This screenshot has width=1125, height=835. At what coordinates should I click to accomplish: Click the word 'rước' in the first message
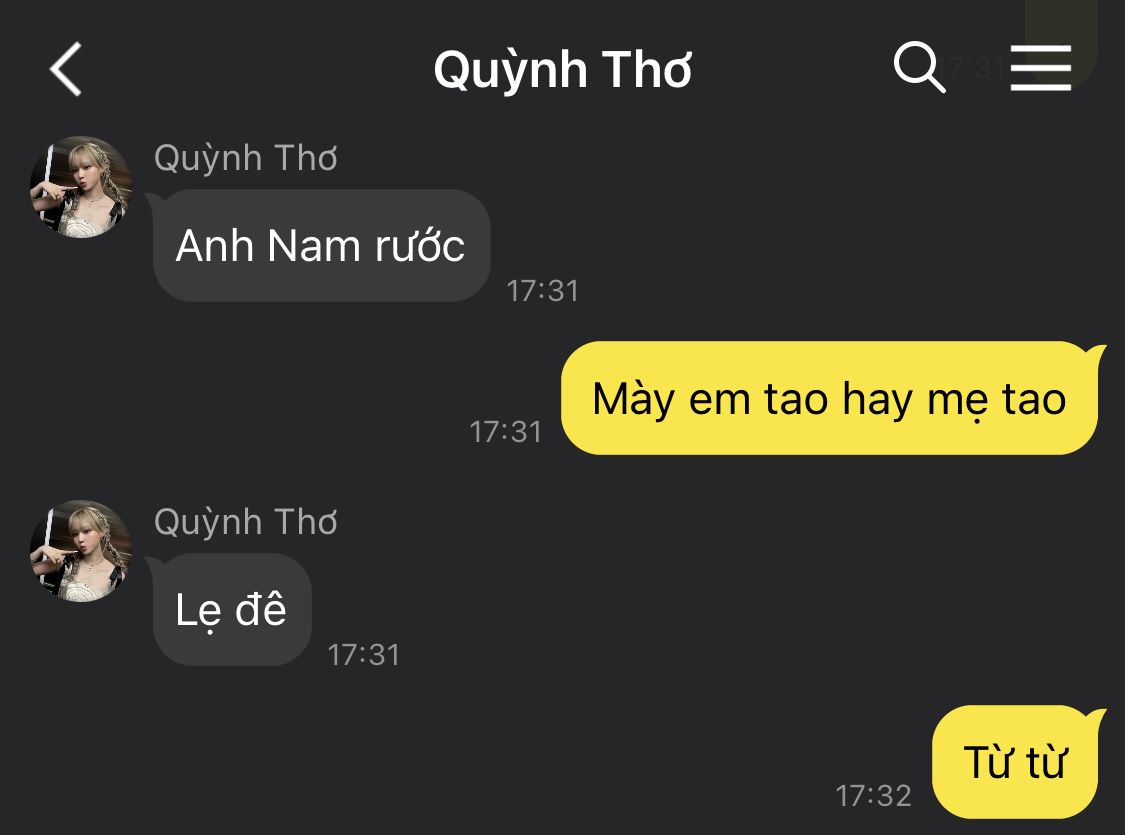click(420, 245)
